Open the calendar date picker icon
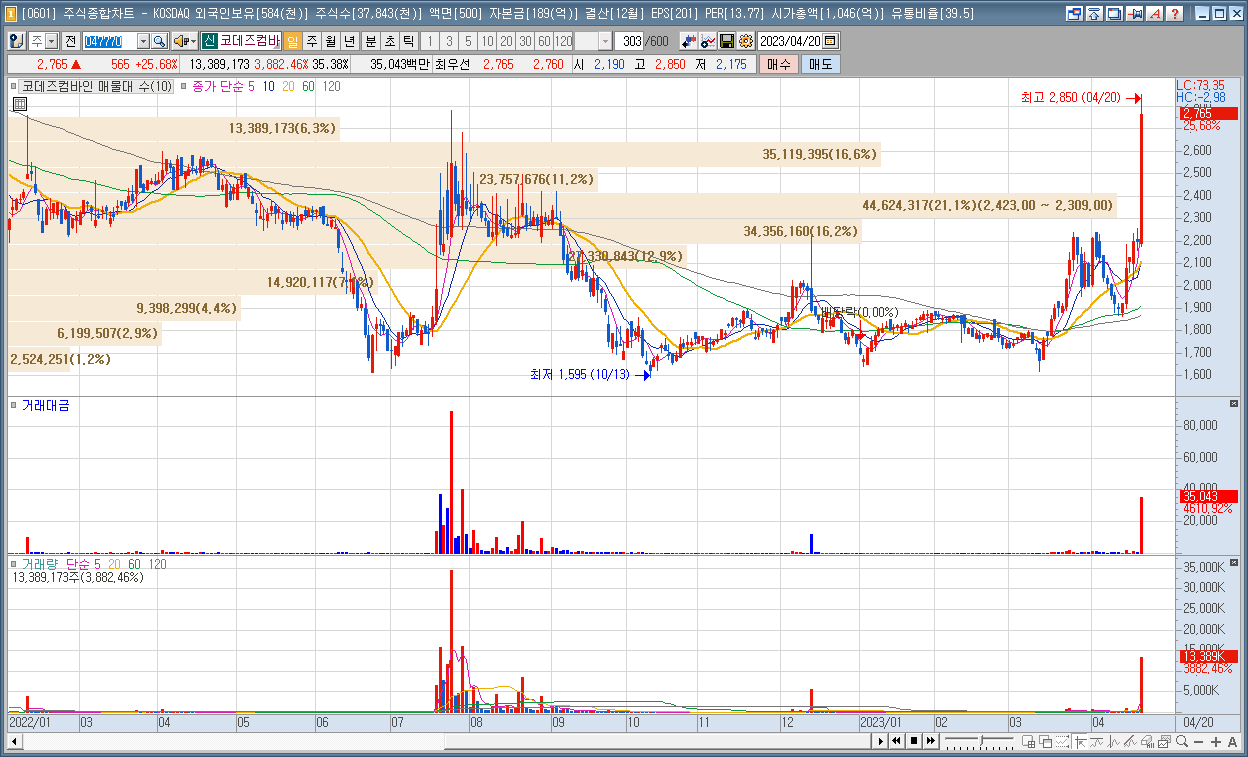1248x757 pixels. click(830, 41)
